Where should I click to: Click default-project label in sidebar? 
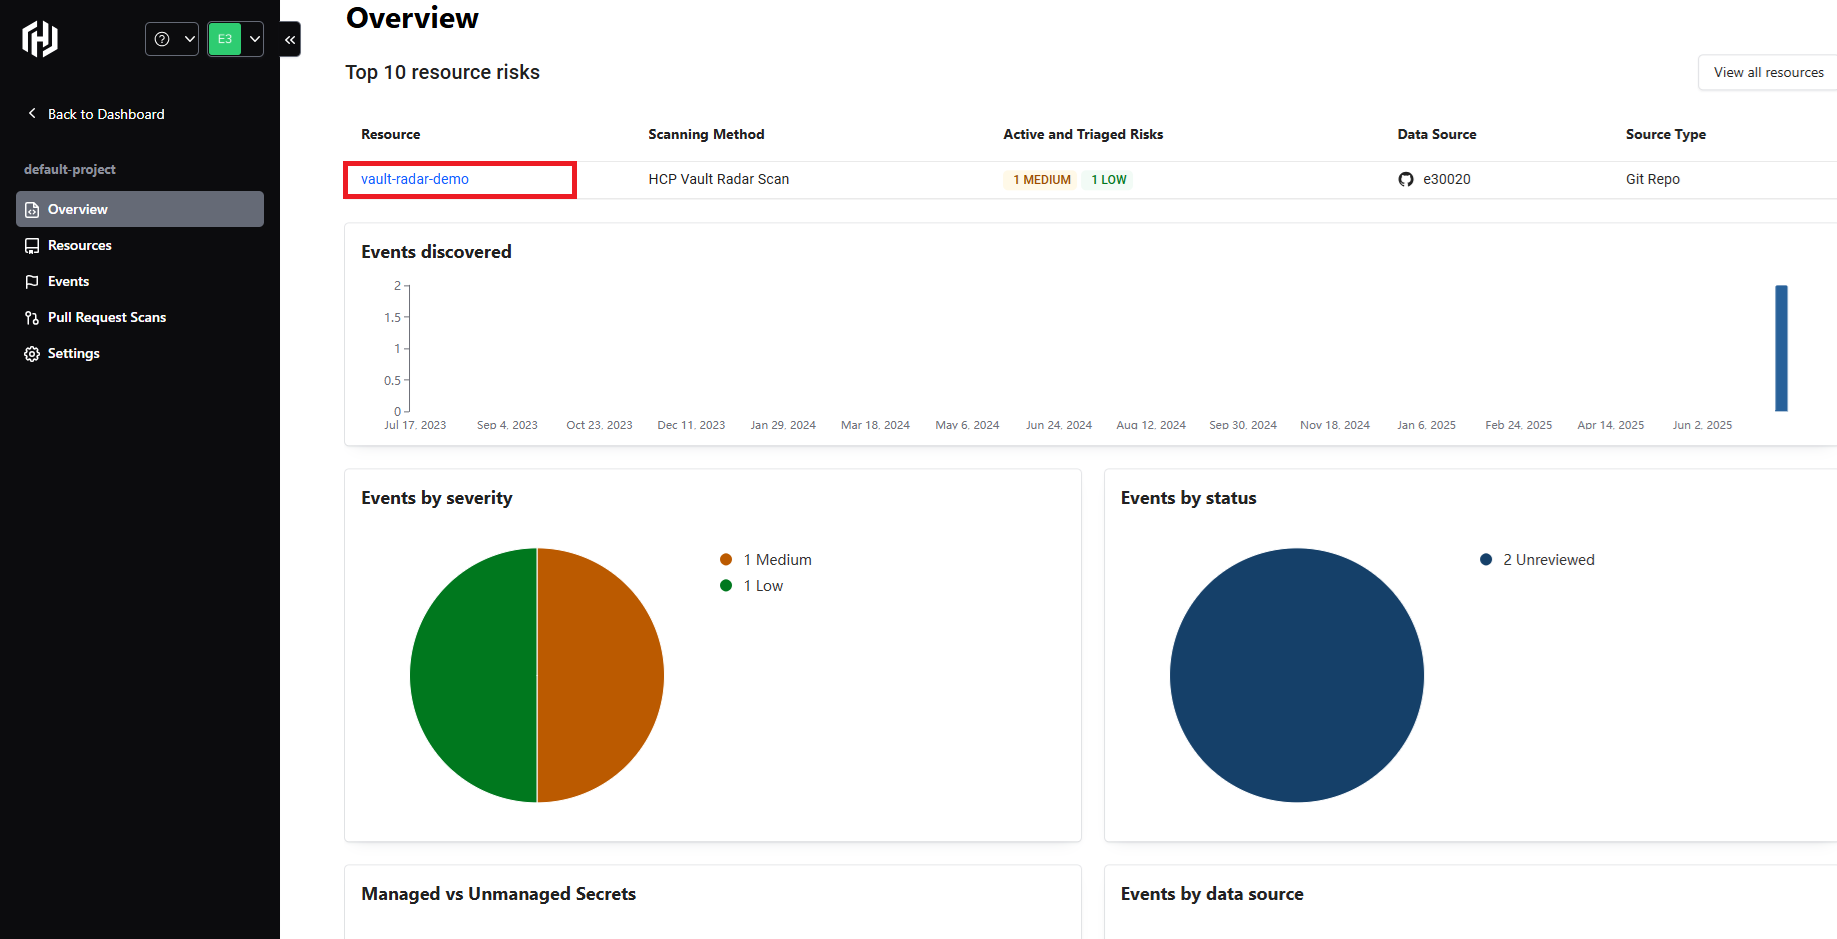[70, 169]
